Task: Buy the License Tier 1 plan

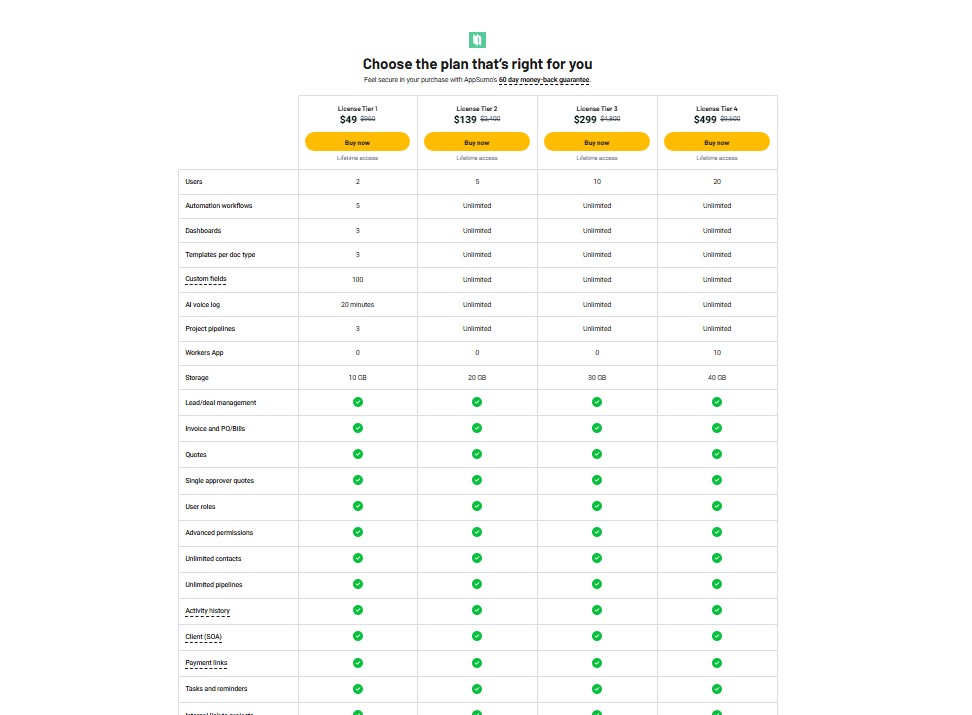Action: 357,141
